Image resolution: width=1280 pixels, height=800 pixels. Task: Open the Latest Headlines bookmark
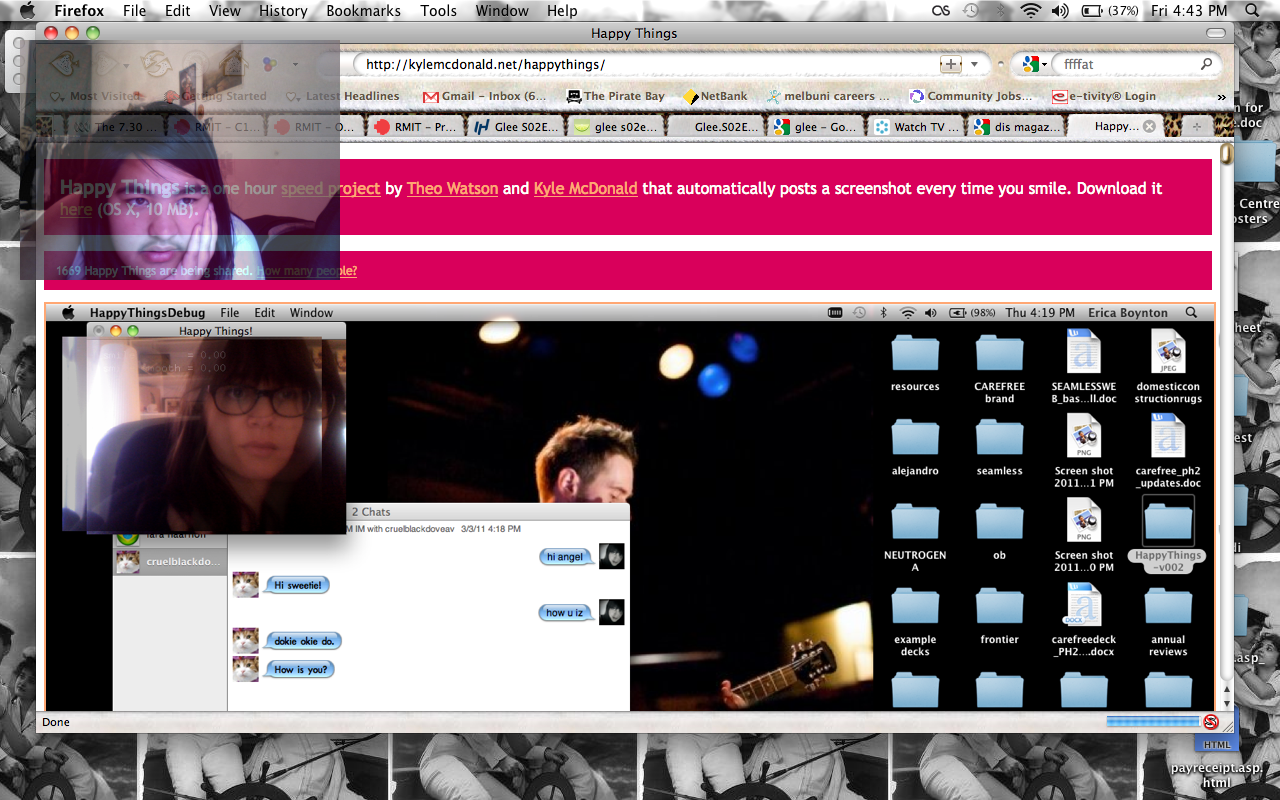coord(343,97)
